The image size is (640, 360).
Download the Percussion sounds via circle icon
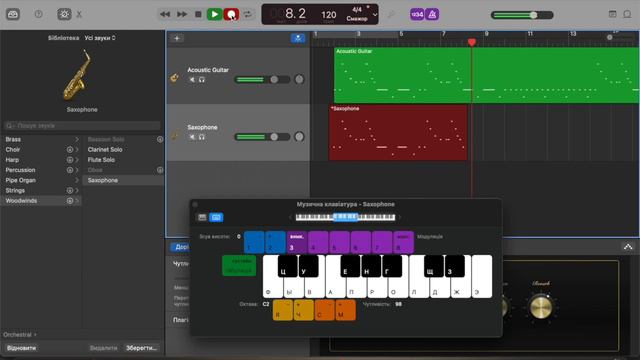click(70, 170)
